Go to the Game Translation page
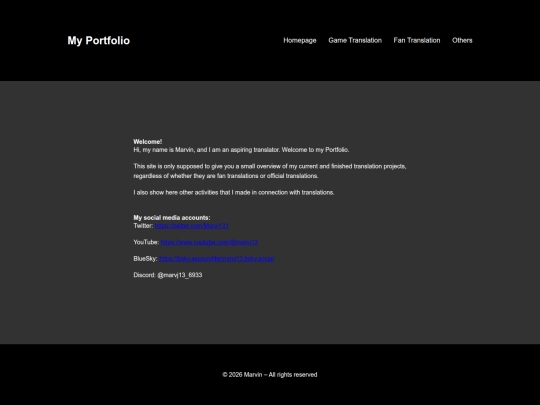540x405 pixels. (x=355, y=40)
